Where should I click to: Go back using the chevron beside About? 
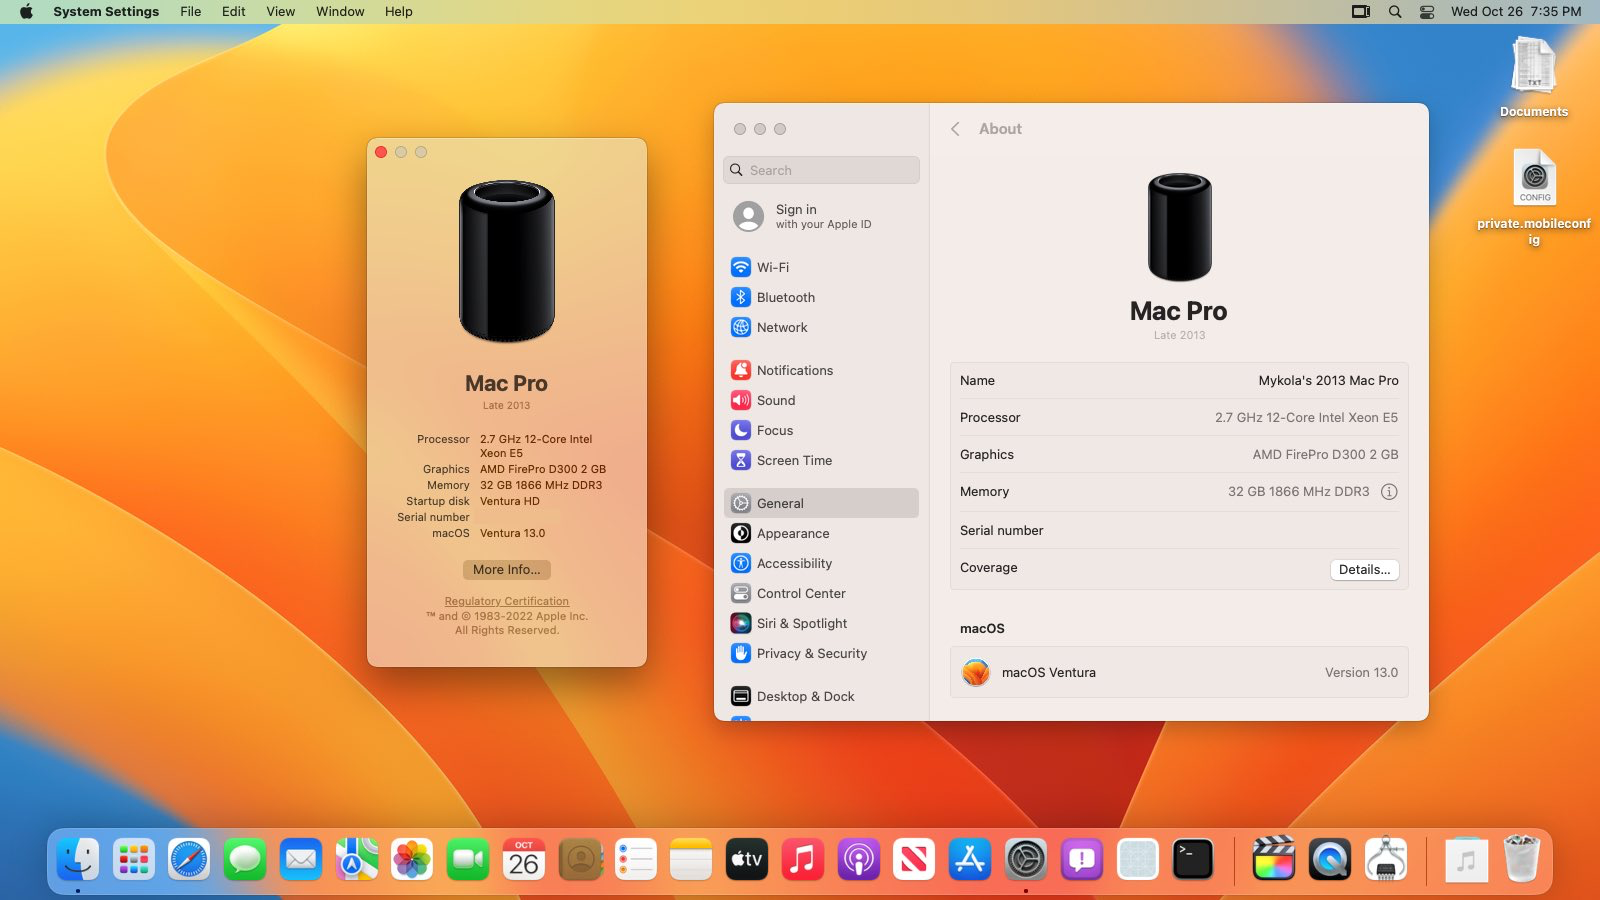(955, 129)
